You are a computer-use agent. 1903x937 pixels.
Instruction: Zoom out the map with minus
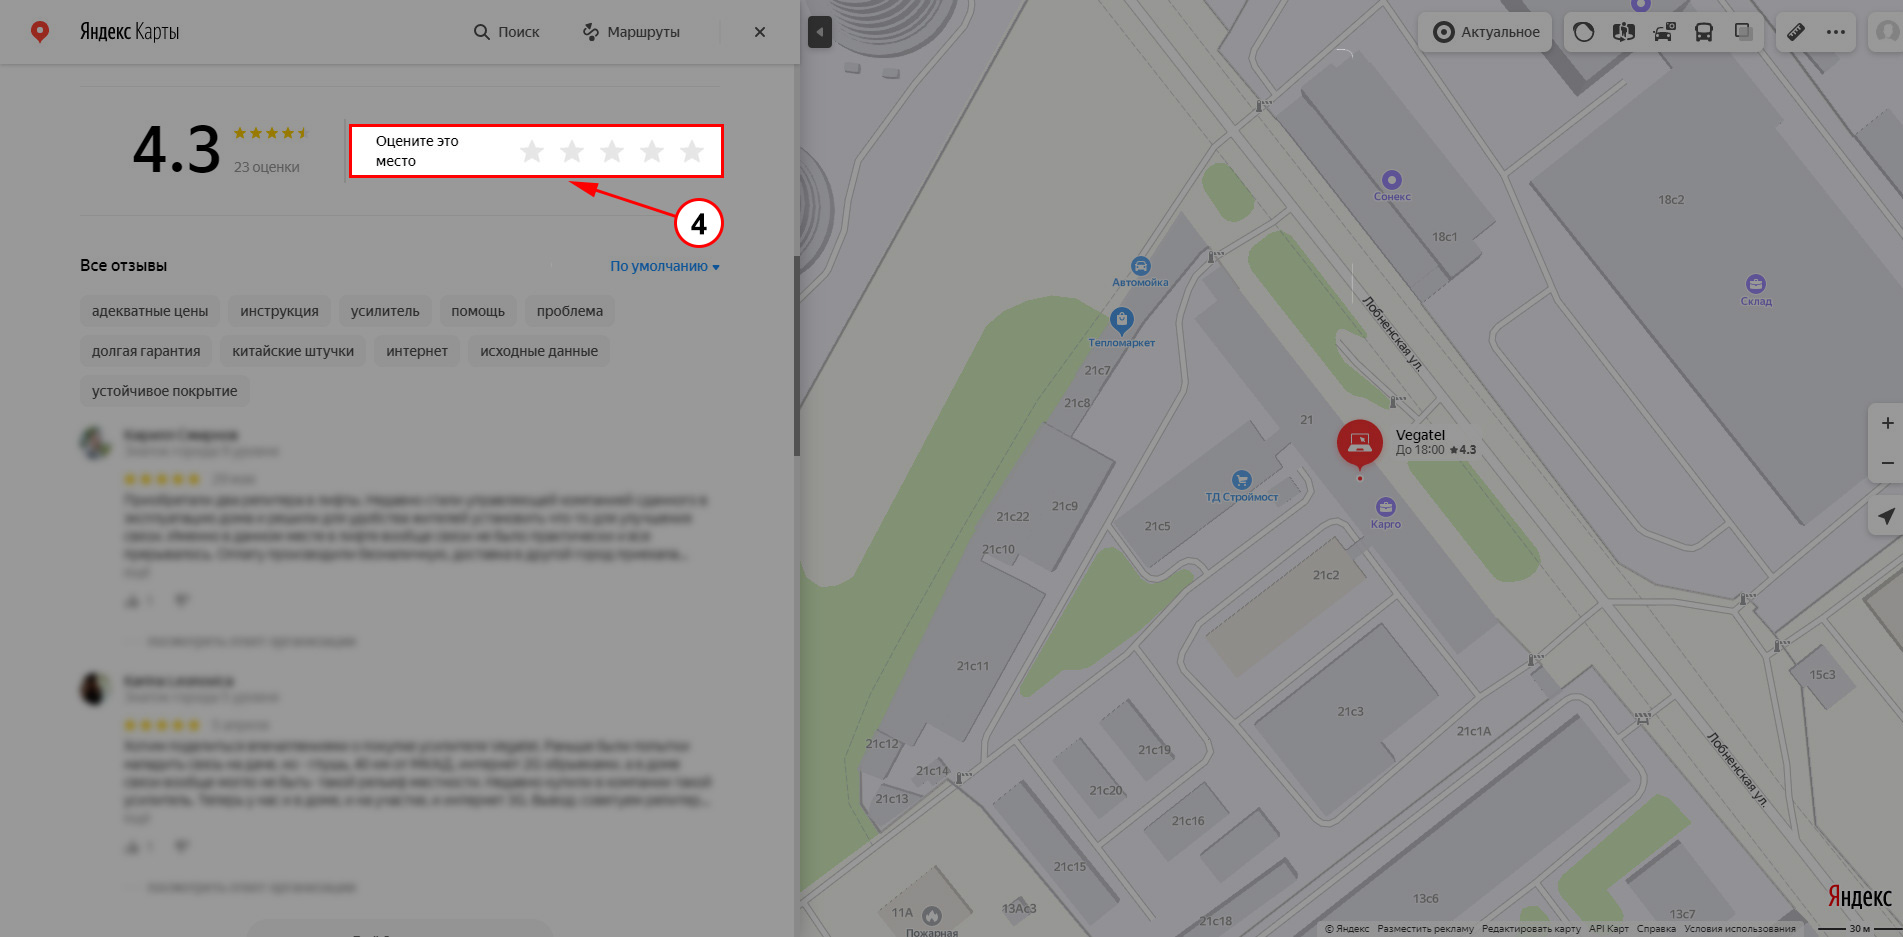point(1887,463)
